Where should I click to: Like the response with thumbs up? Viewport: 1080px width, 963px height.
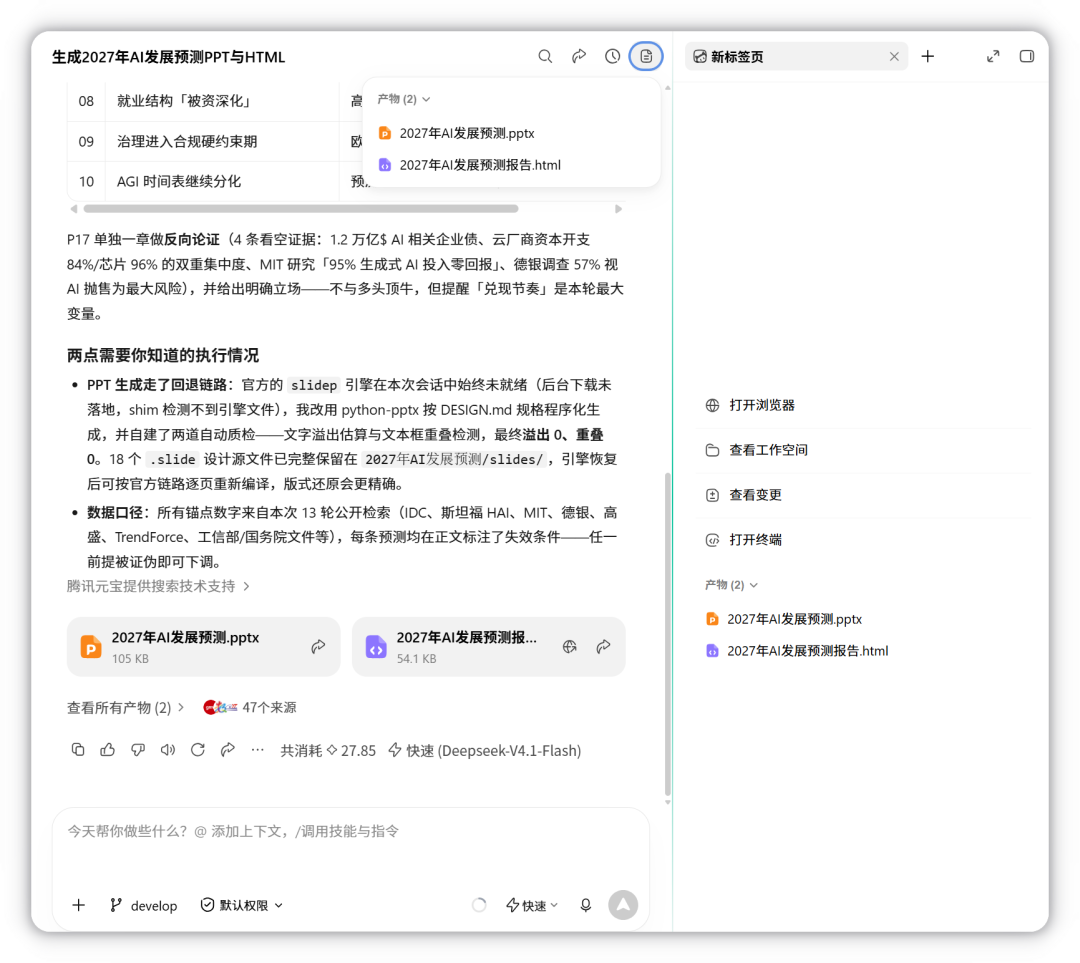pyautogui.click(x=107, y=749)
